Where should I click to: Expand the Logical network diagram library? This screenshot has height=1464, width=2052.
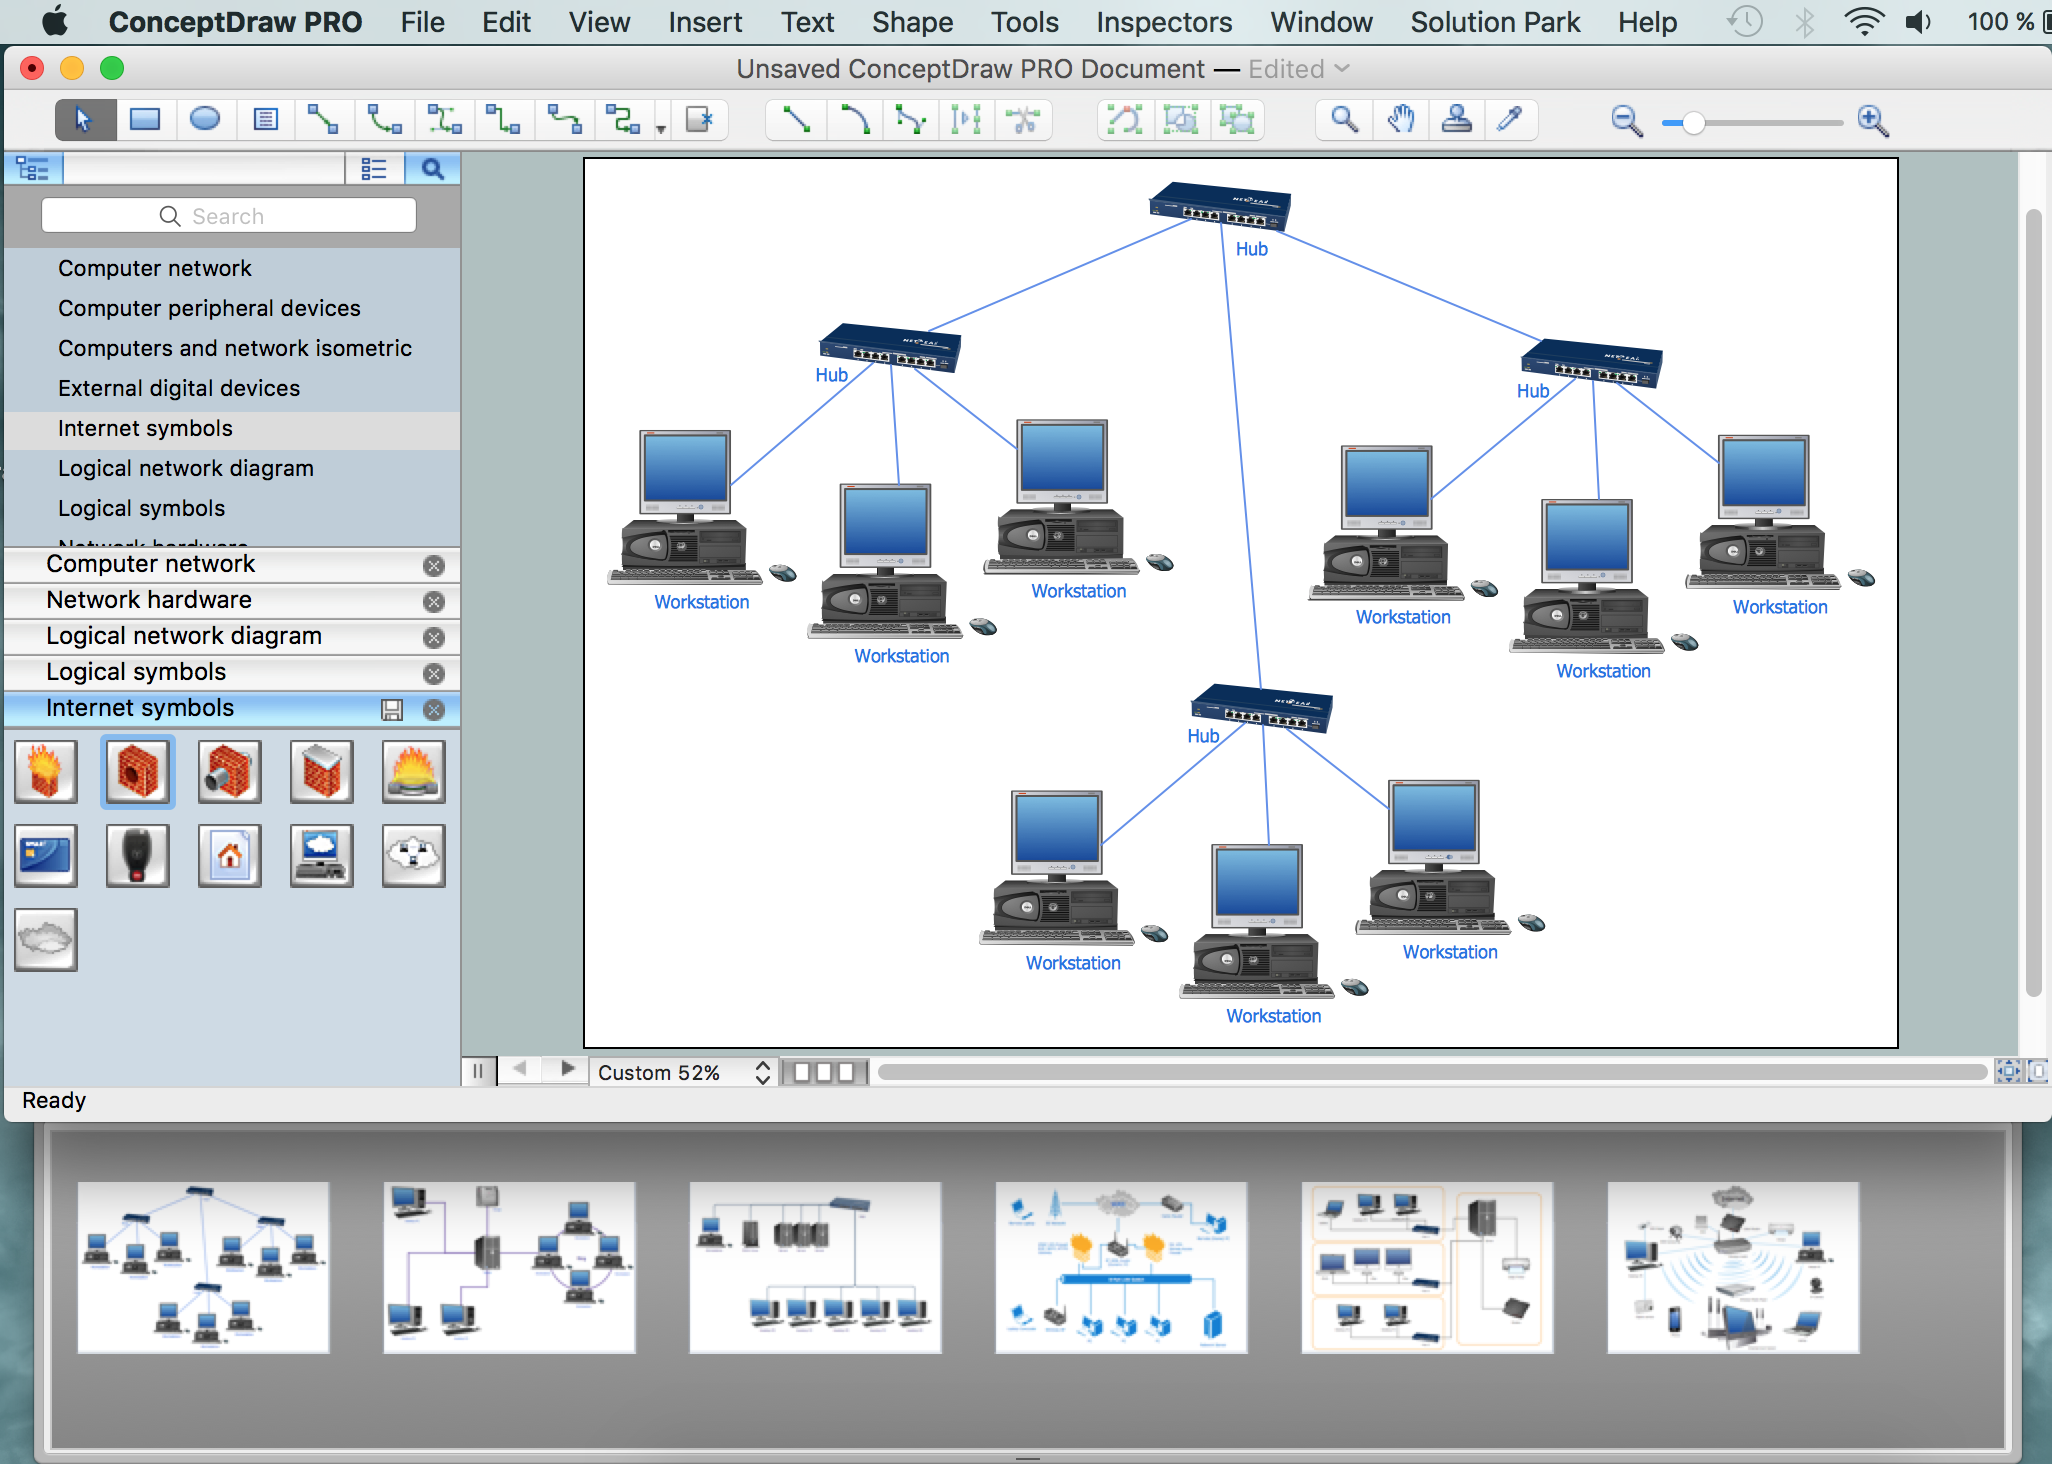pyautogui.click(x=185, y=635)
